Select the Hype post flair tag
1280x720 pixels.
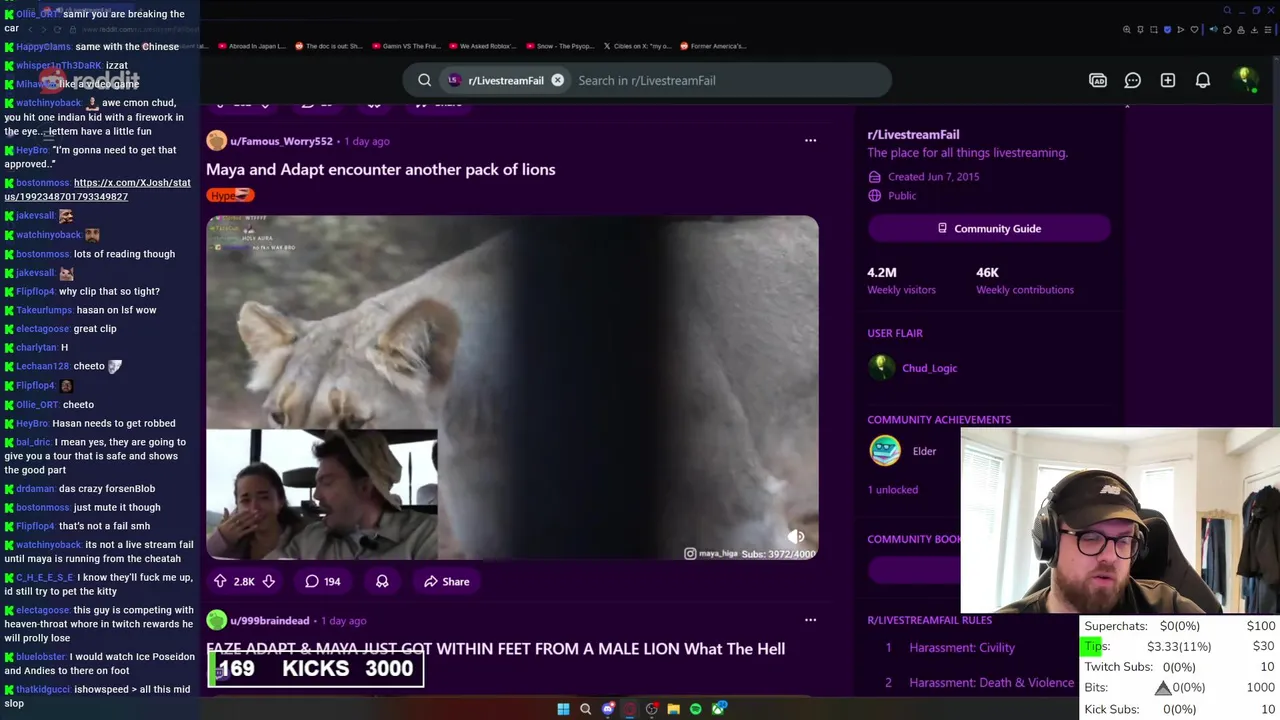point(230,195)
